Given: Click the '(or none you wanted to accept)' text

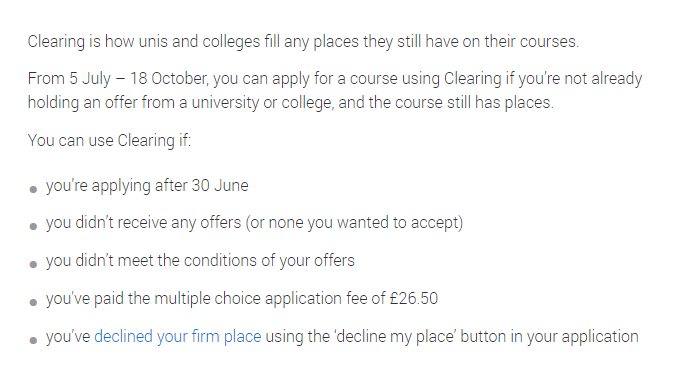Looking at the screenshot, I should pos(354,223).
